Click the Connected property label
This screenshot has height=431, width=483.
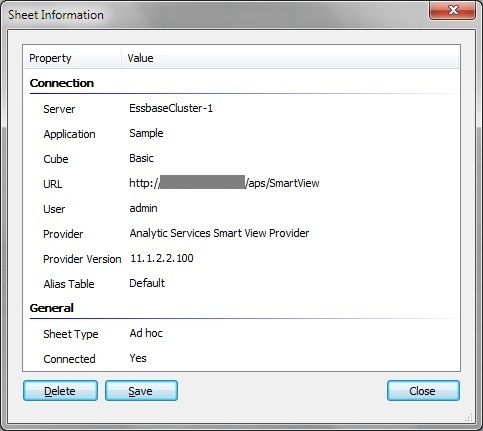tap(69, 359)
